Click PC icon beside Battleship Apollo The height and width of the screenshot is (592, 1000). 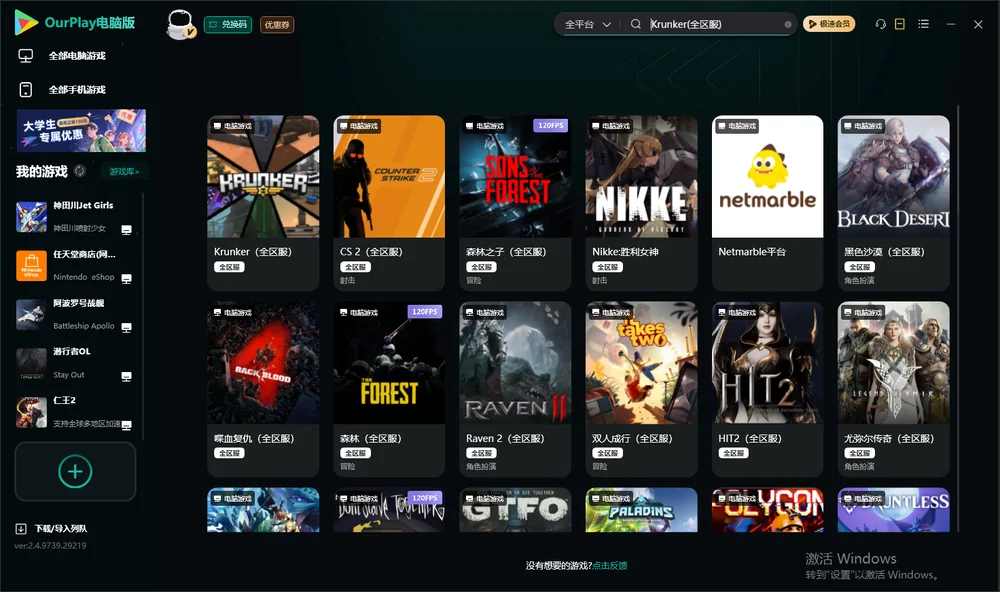point(126,327)
